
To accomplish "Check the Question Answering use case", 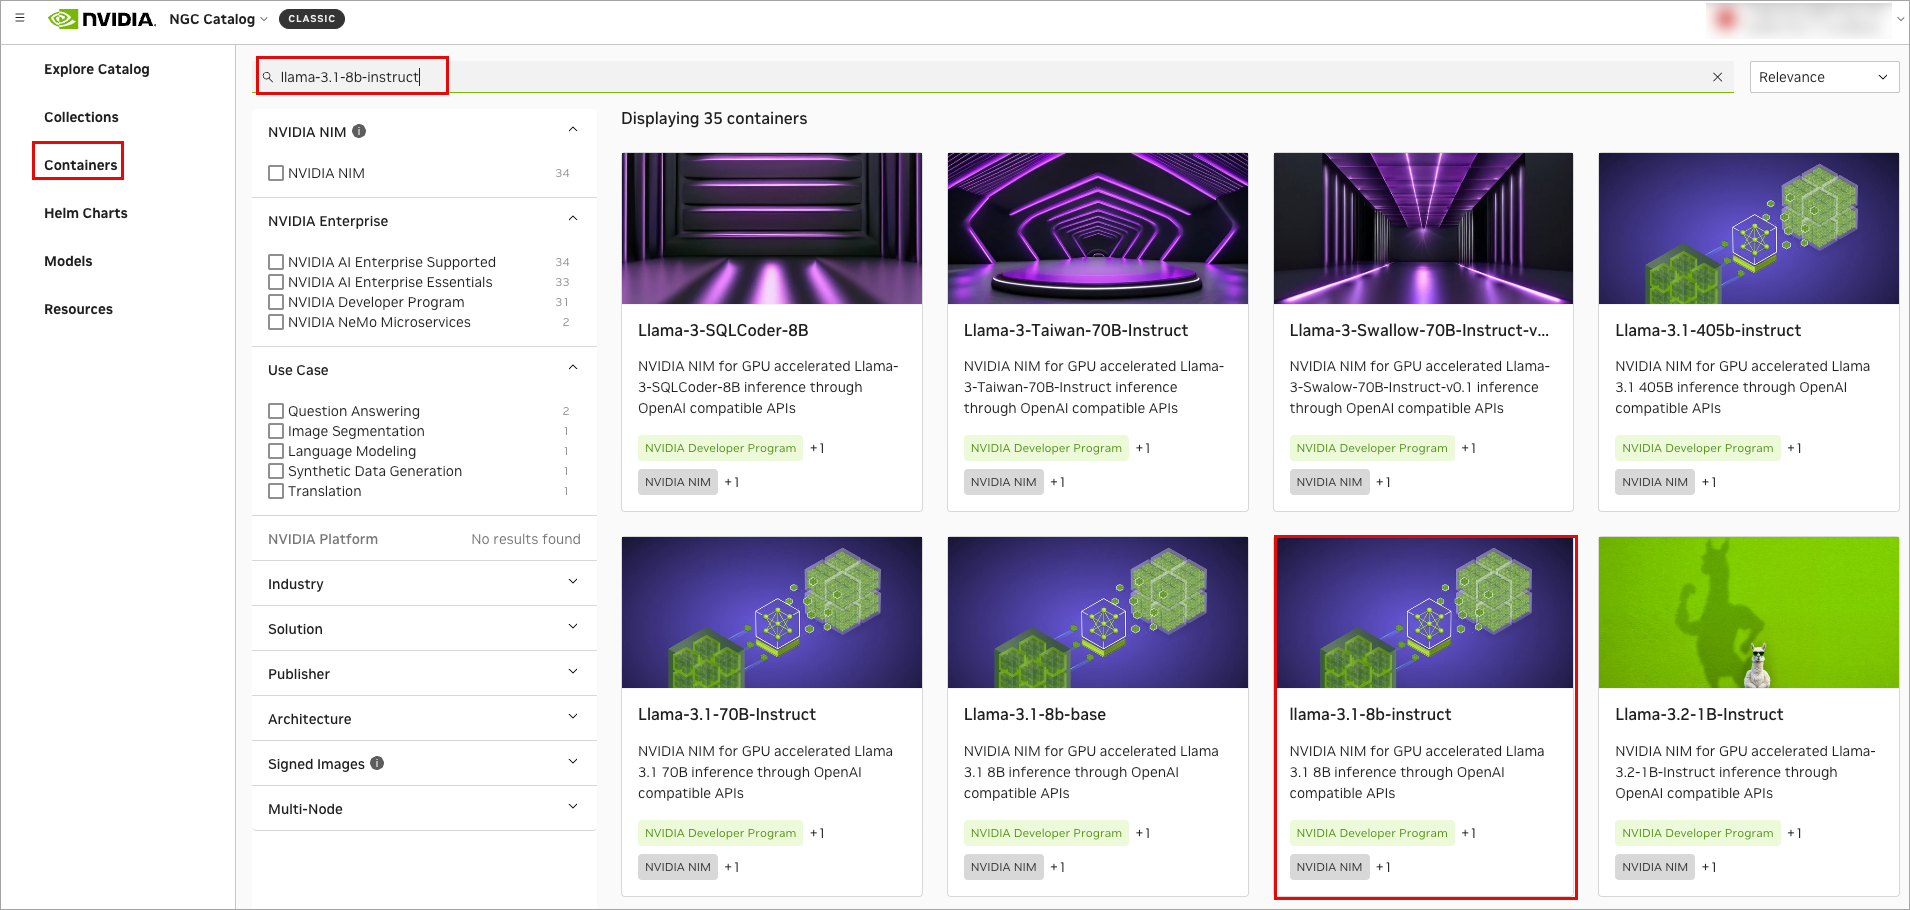I will click(276, 411).
